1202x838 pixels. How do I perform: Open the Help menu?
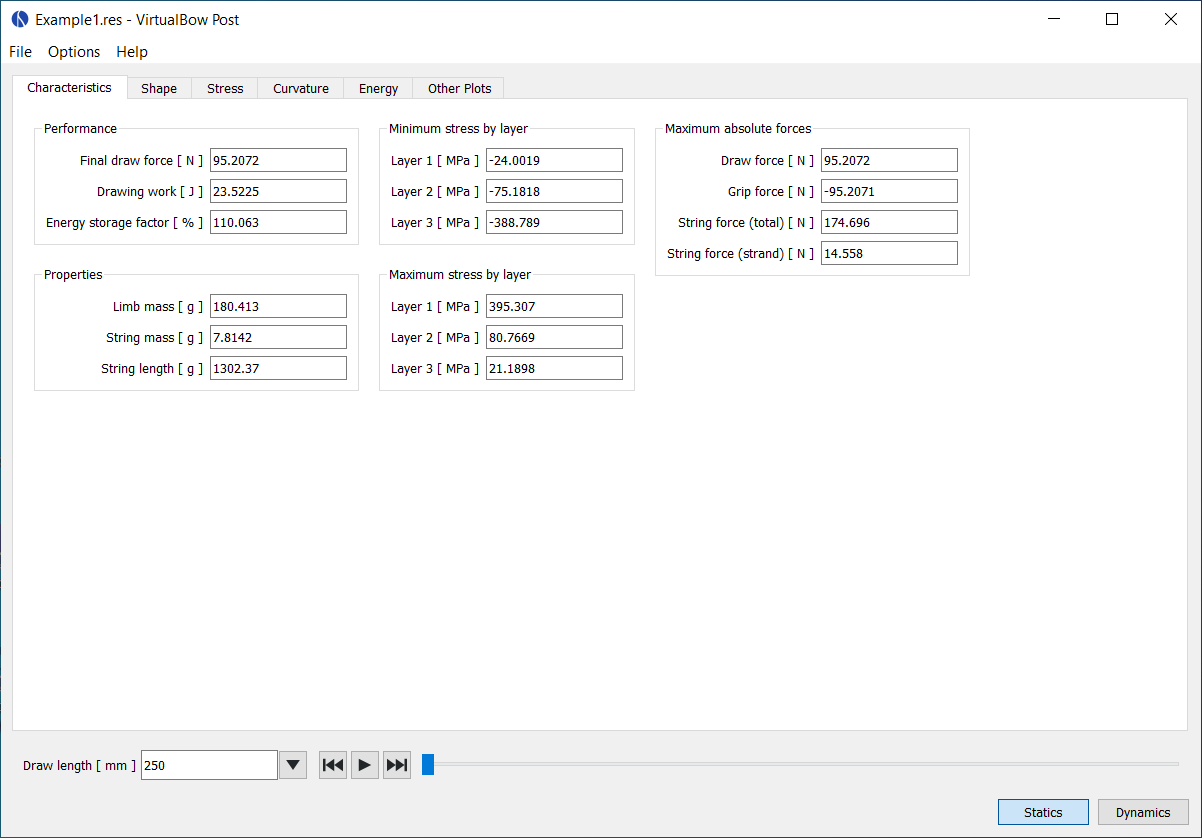click(x=132, y=51)
